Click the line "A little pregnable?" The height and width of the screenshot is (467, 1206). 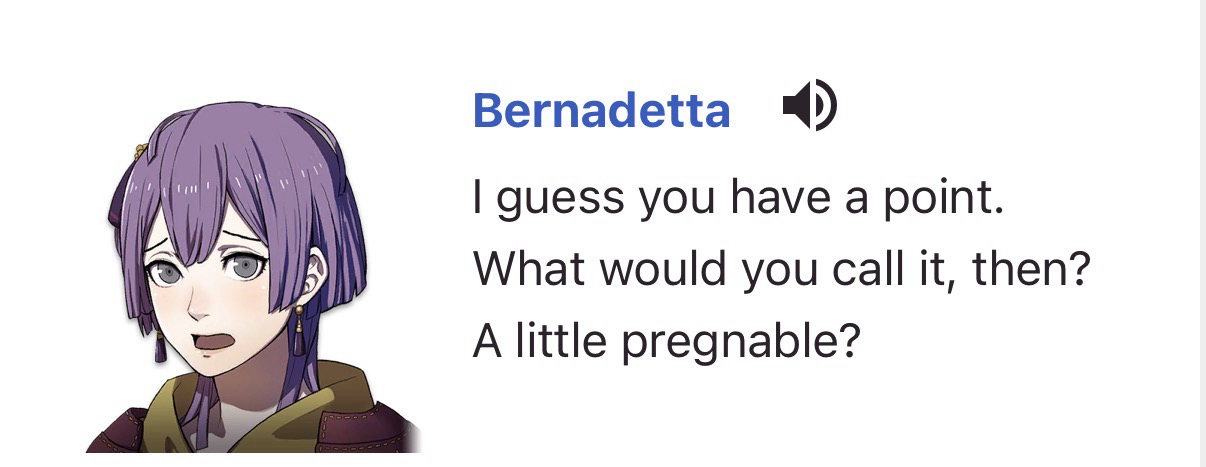(666, 342)
